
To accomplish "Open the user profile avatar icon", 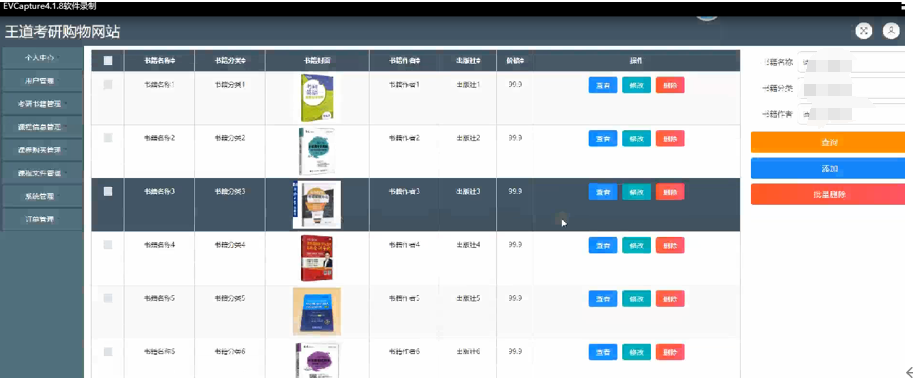I will (891, 31).
